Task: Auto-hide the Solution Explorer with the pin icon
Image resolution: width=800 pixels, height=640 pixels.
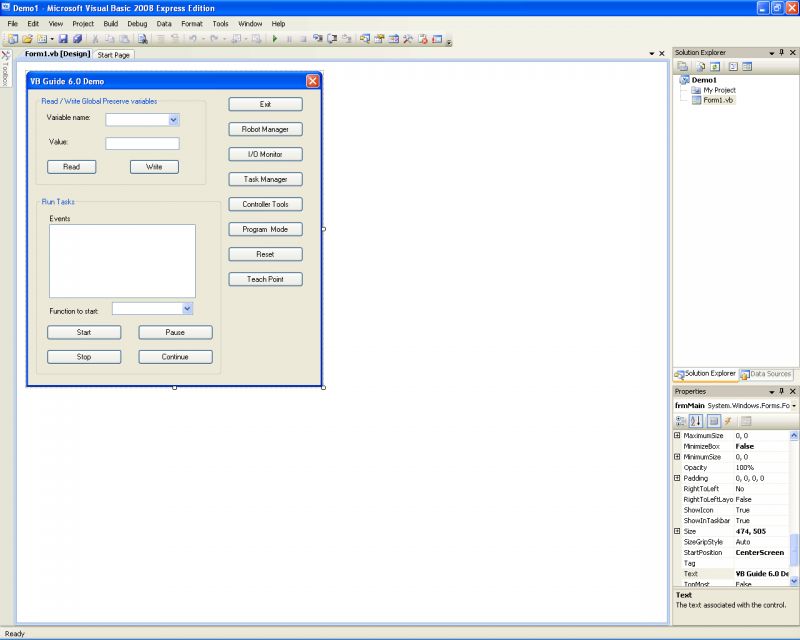Action: pyautogui.click(x=782, y=53)
